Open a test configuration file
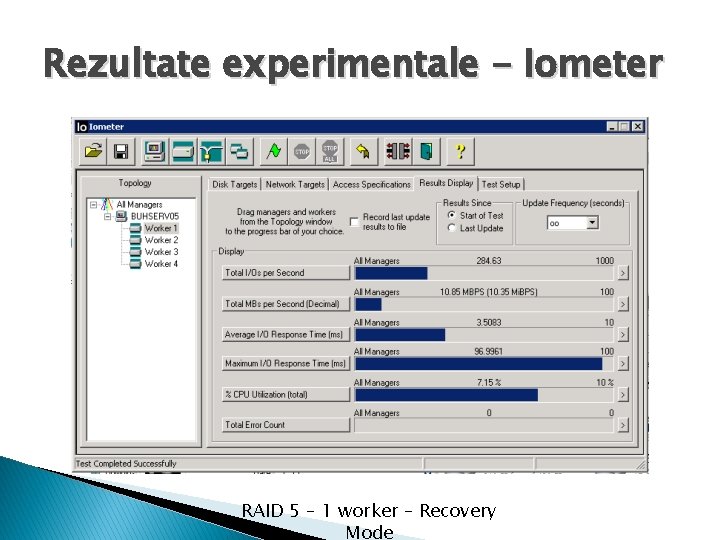Viewport: 720px width, 540px height. click(93, 151)
